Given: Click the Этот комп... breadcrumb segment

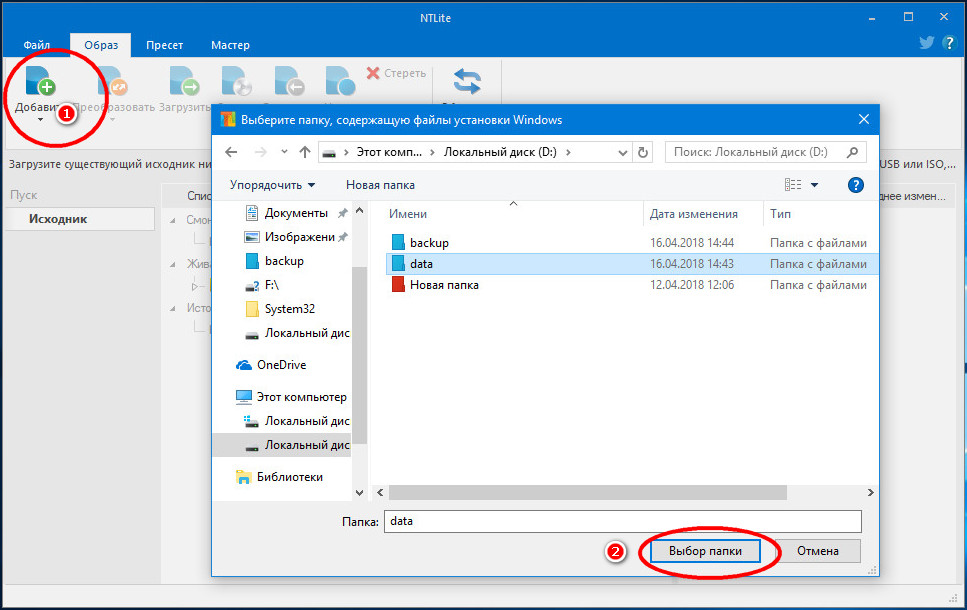Looking at the screenshot, I should (x=389, y=152).
